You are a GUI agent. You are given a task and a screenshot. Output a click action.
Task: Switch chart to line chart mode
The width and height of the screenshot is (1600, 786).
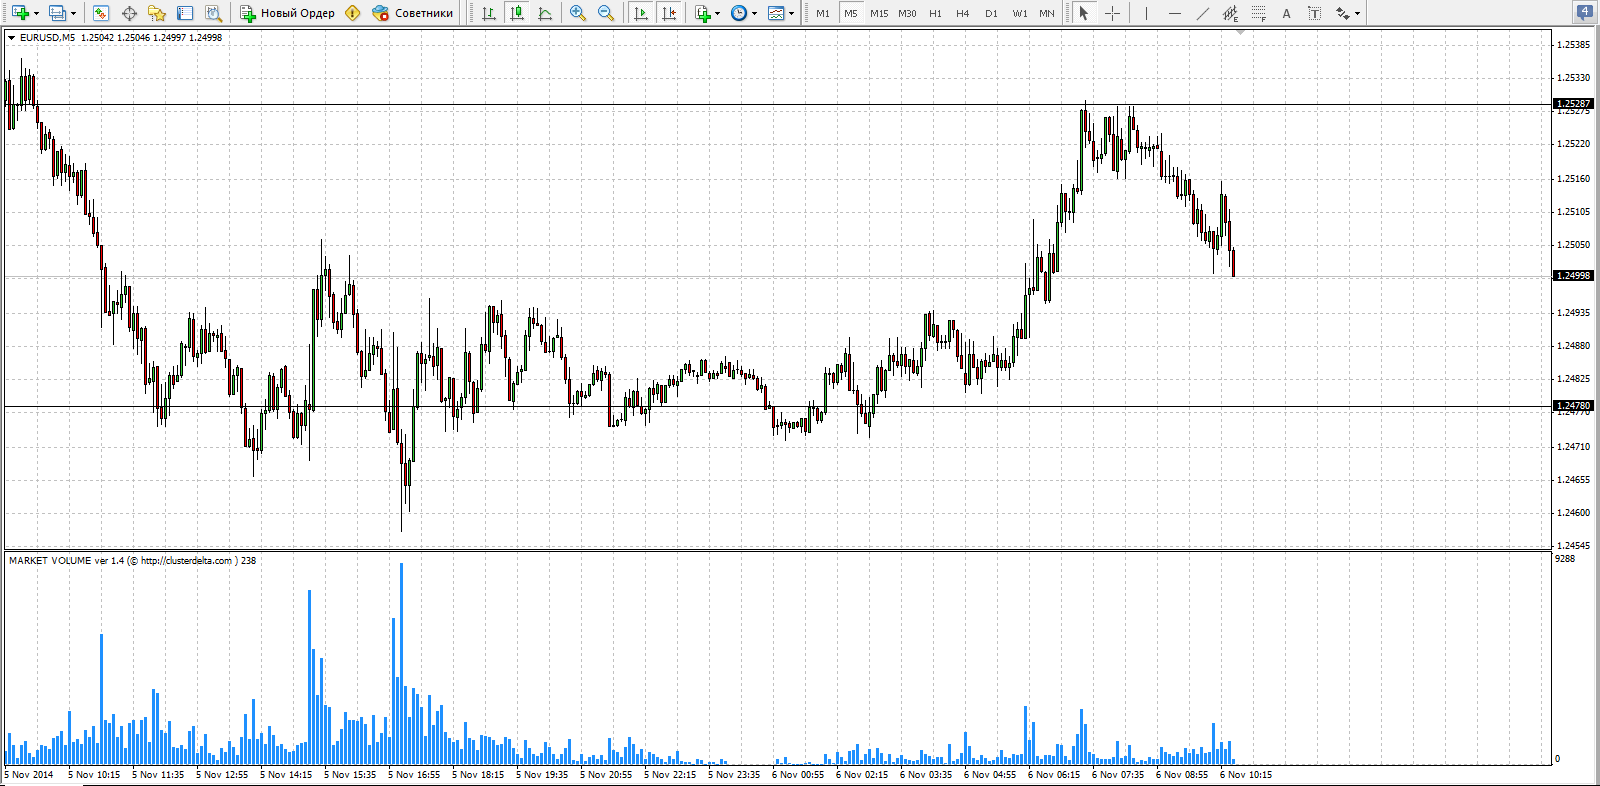[x=545, y=13]
